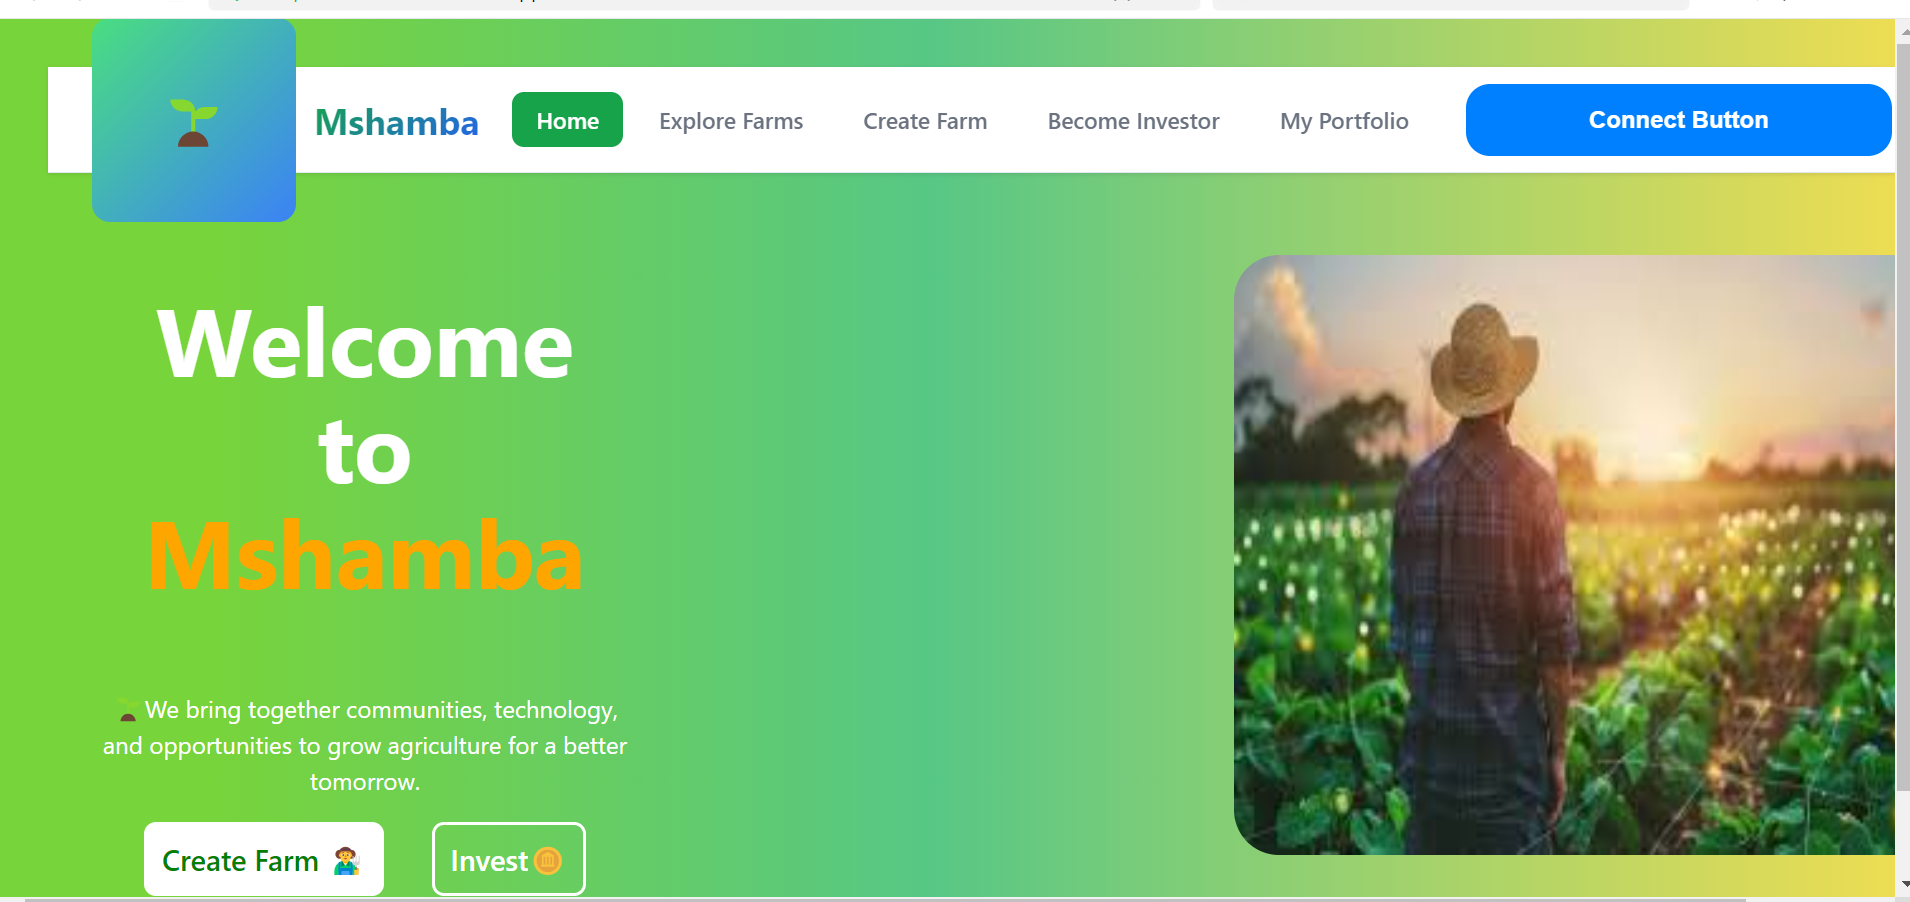Viewport: 1910px width, 902px height.
Task: Click the Welcome heading text
Action: 365,345
